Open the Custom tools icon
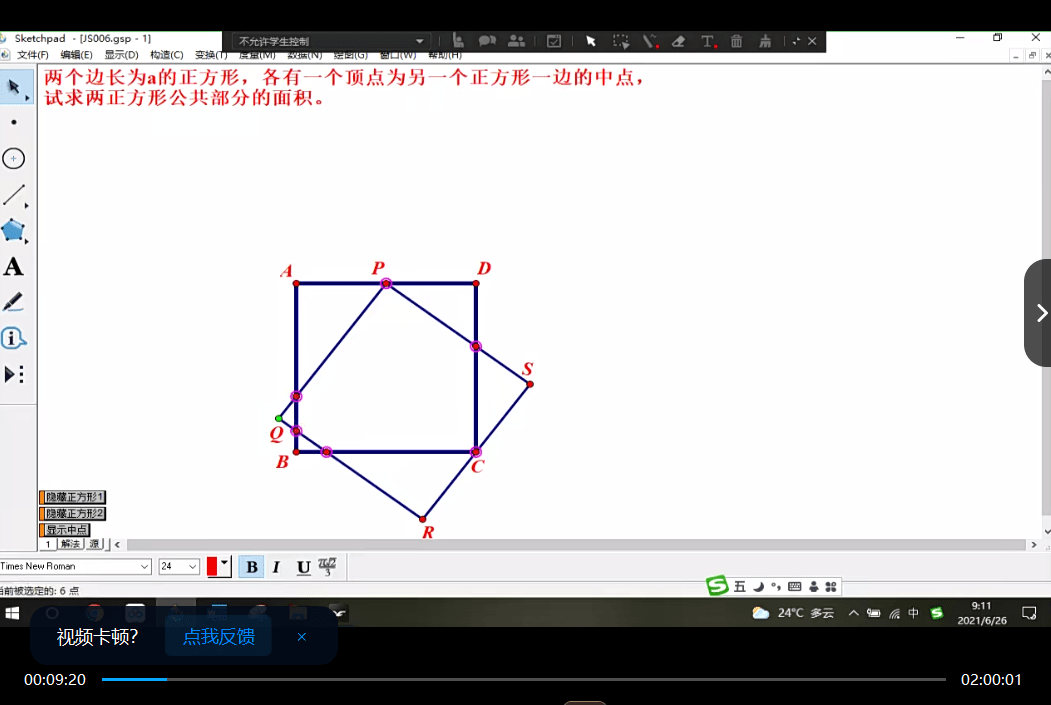Viewport: 1051px width, 705px height. point(14,374)
